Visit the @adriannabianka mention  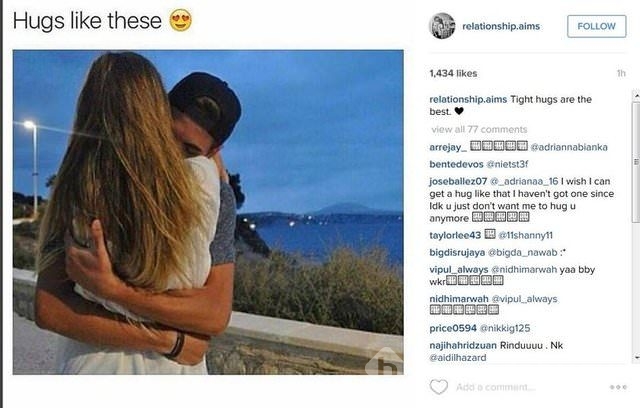click(x=569, y=147)
